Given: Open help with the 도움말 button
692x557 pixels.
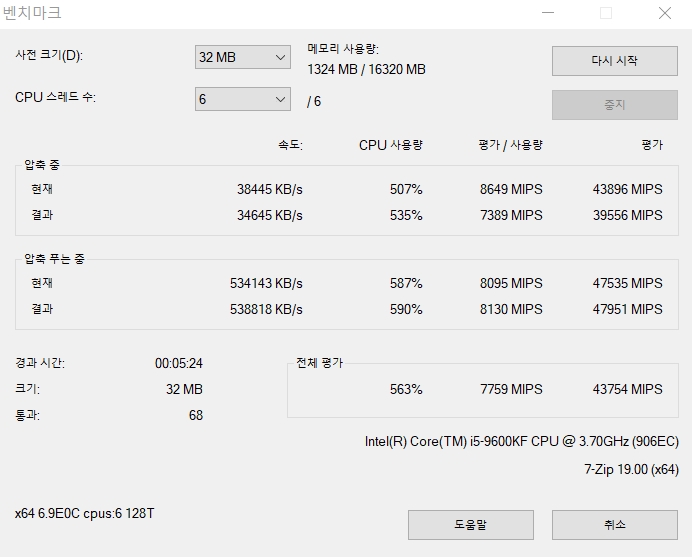Looking at the screenshot, I should [x=471, y=525].
